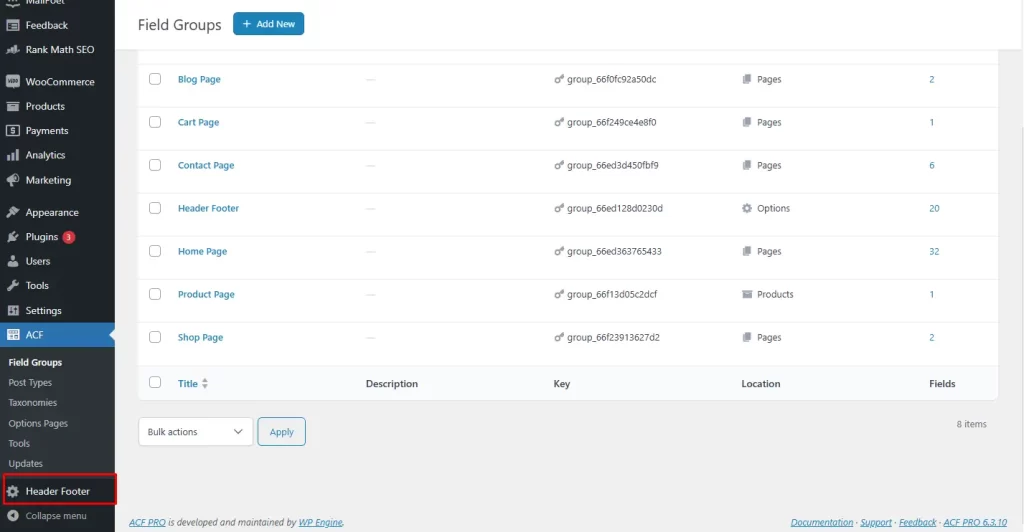Click the Key column header
The width and height of the screenshot is (1024, 532).
[x=562, y=384]
